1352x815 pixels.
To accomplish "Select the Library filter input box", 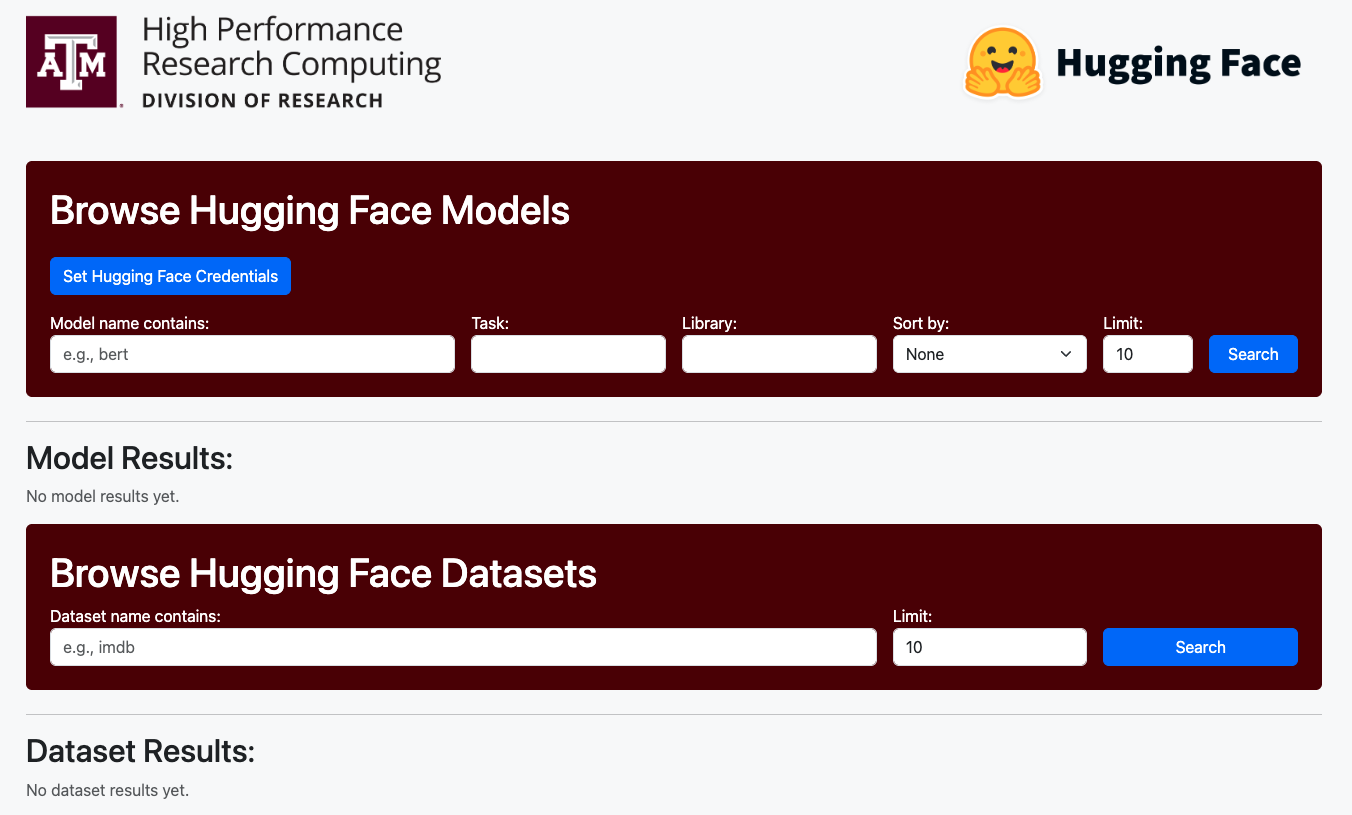I will pos(779,354).
